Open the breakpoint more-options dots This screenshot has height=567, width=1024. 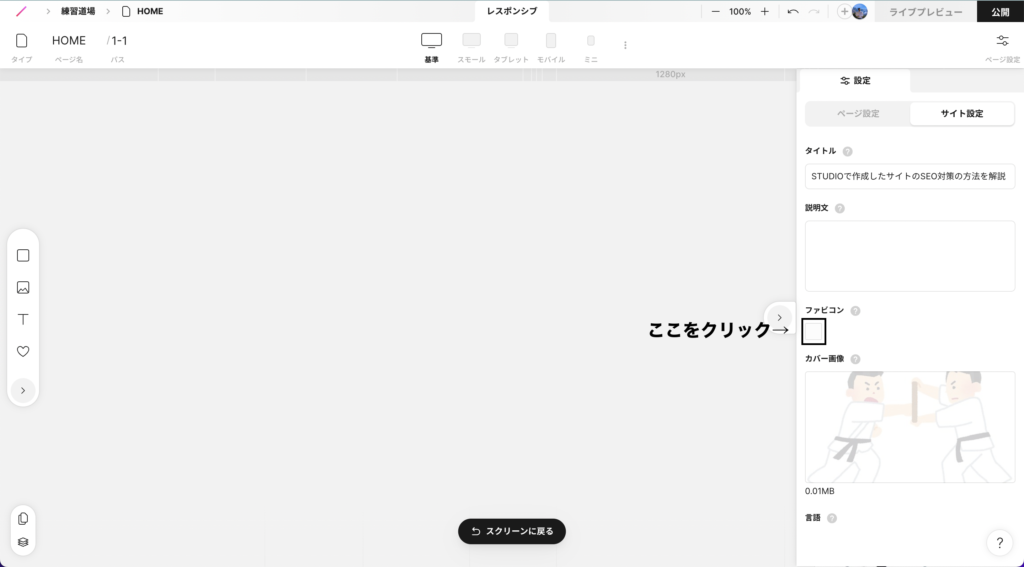tap(625, 45)
